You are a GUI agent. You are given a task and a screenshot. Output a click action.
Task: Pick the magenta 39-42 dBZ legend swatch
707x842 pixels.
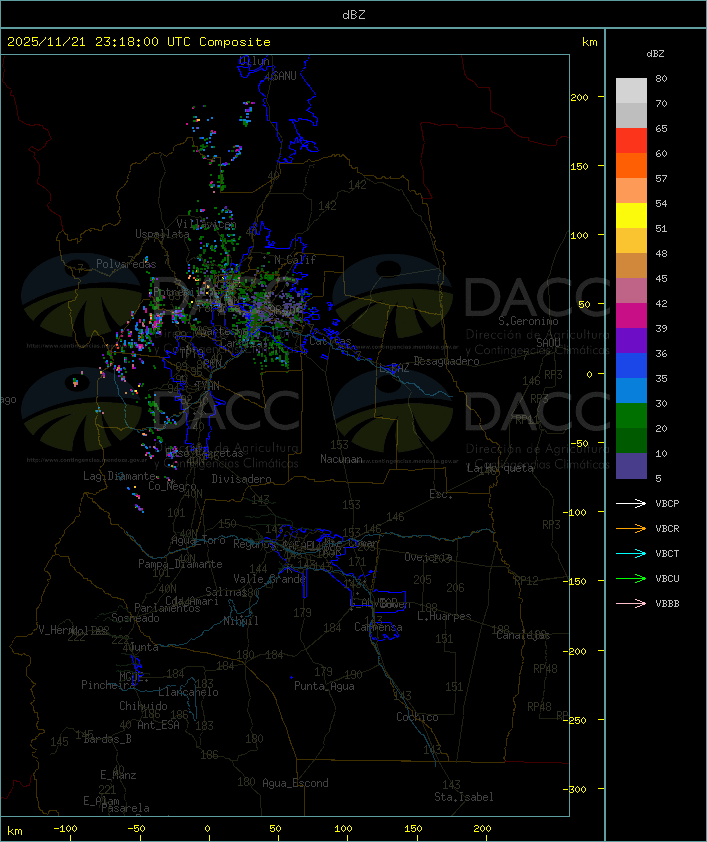(x=631, y=316)
